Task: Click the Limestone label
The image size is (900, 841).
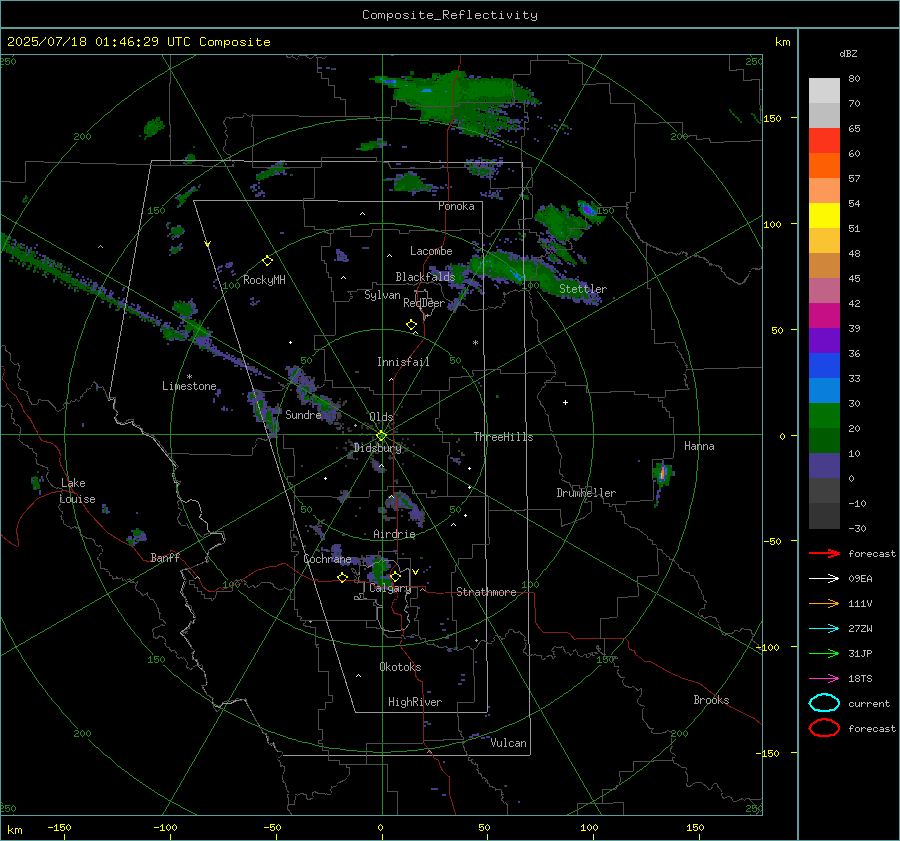Action: coord(189,386)
